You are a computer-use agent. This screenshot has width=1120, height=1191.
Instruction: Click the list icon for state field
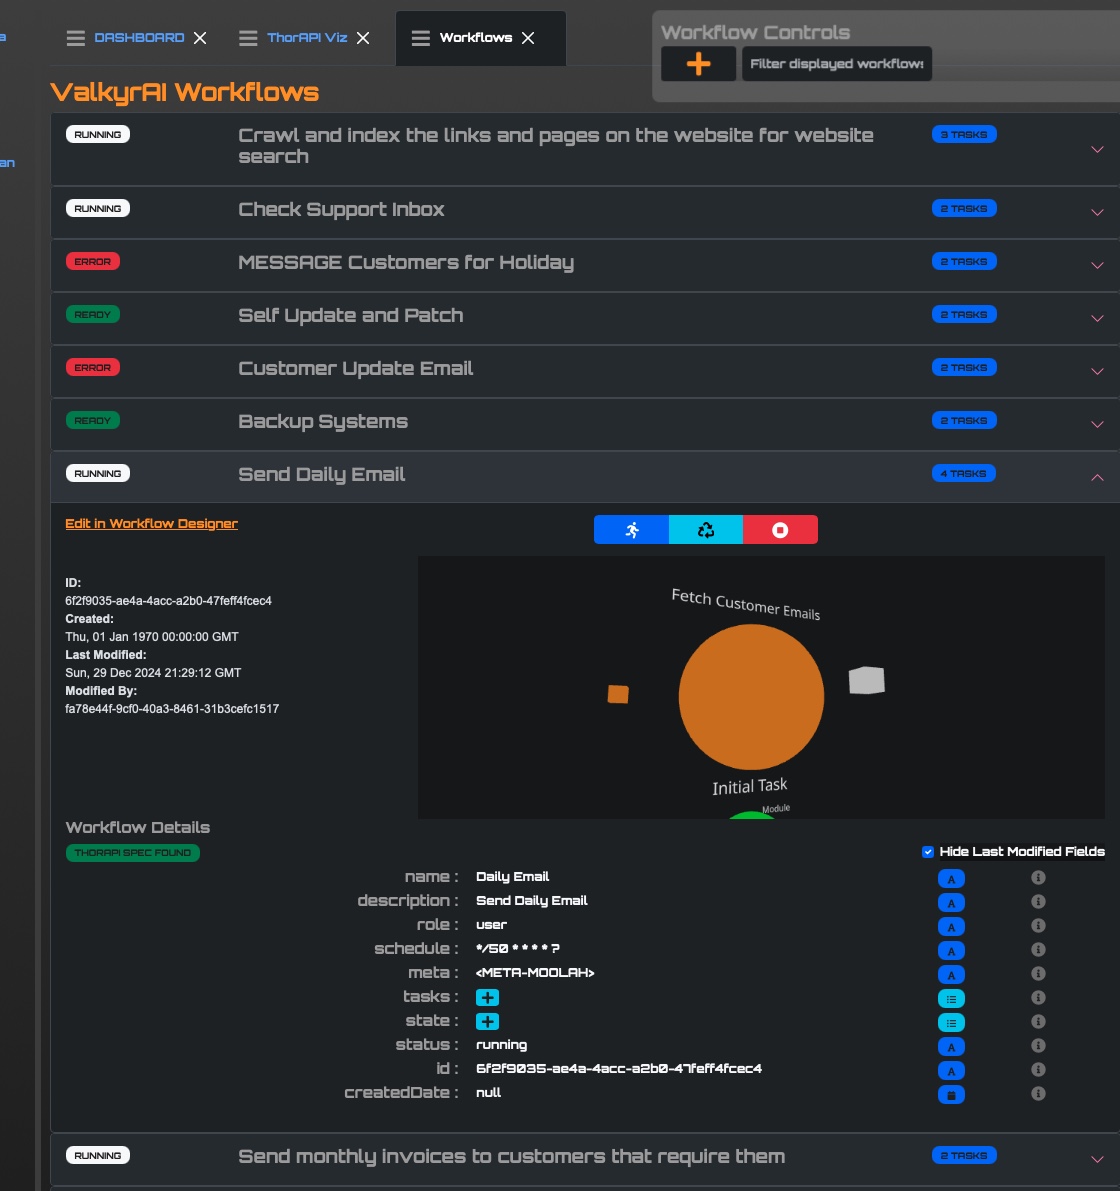pyautogui.click(x=951, y=1022)
